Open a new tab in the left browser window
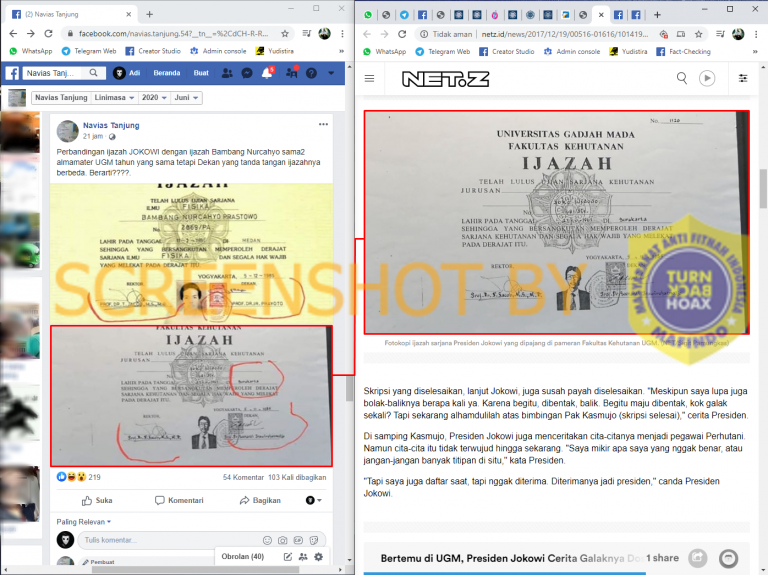 click(149, 15)
